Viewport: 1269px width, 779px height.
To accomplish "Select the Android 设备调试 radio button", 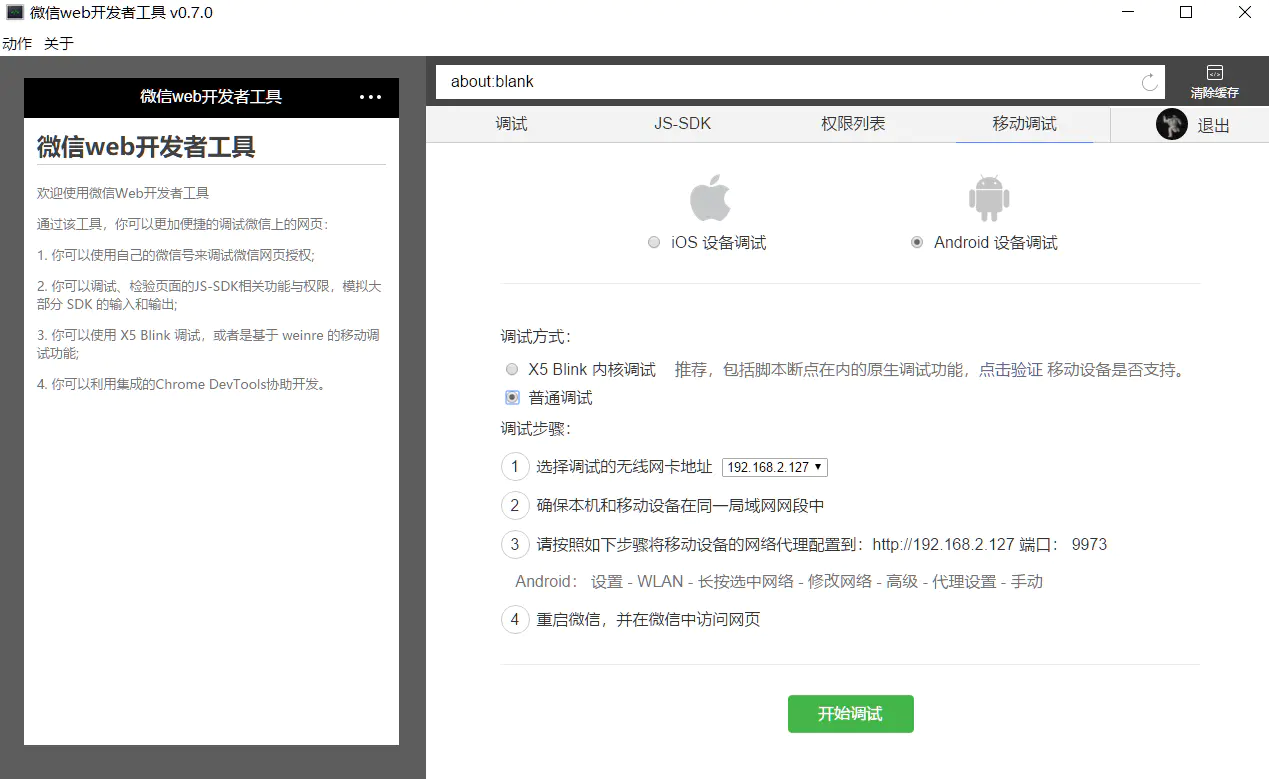I will point(917,243).
